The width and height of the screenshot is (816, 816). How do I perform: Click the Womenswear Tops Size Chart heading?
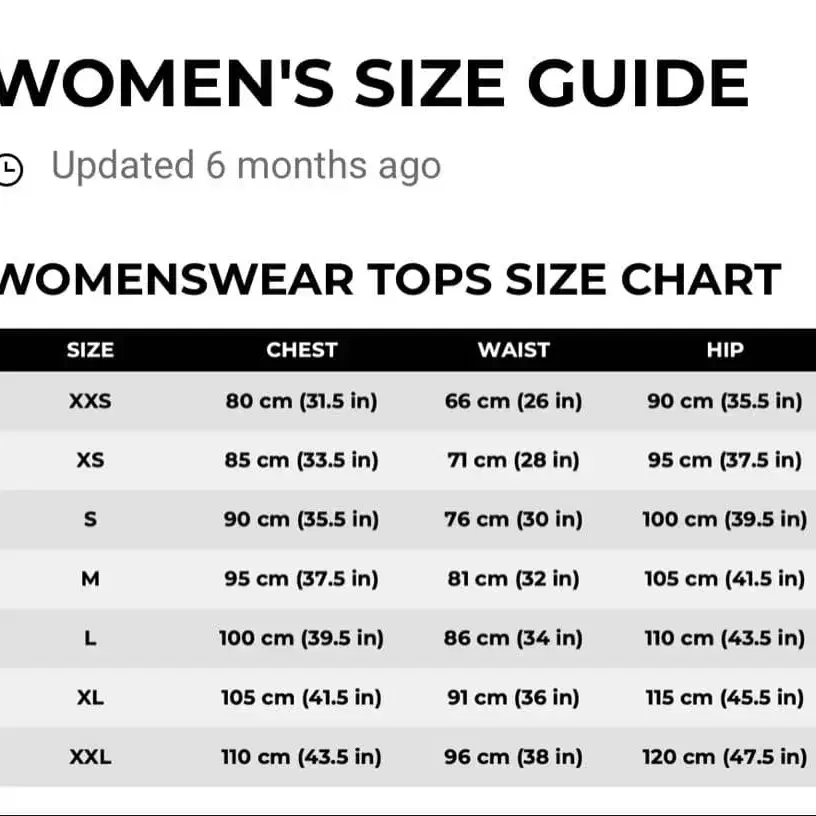tap(390, 280)
